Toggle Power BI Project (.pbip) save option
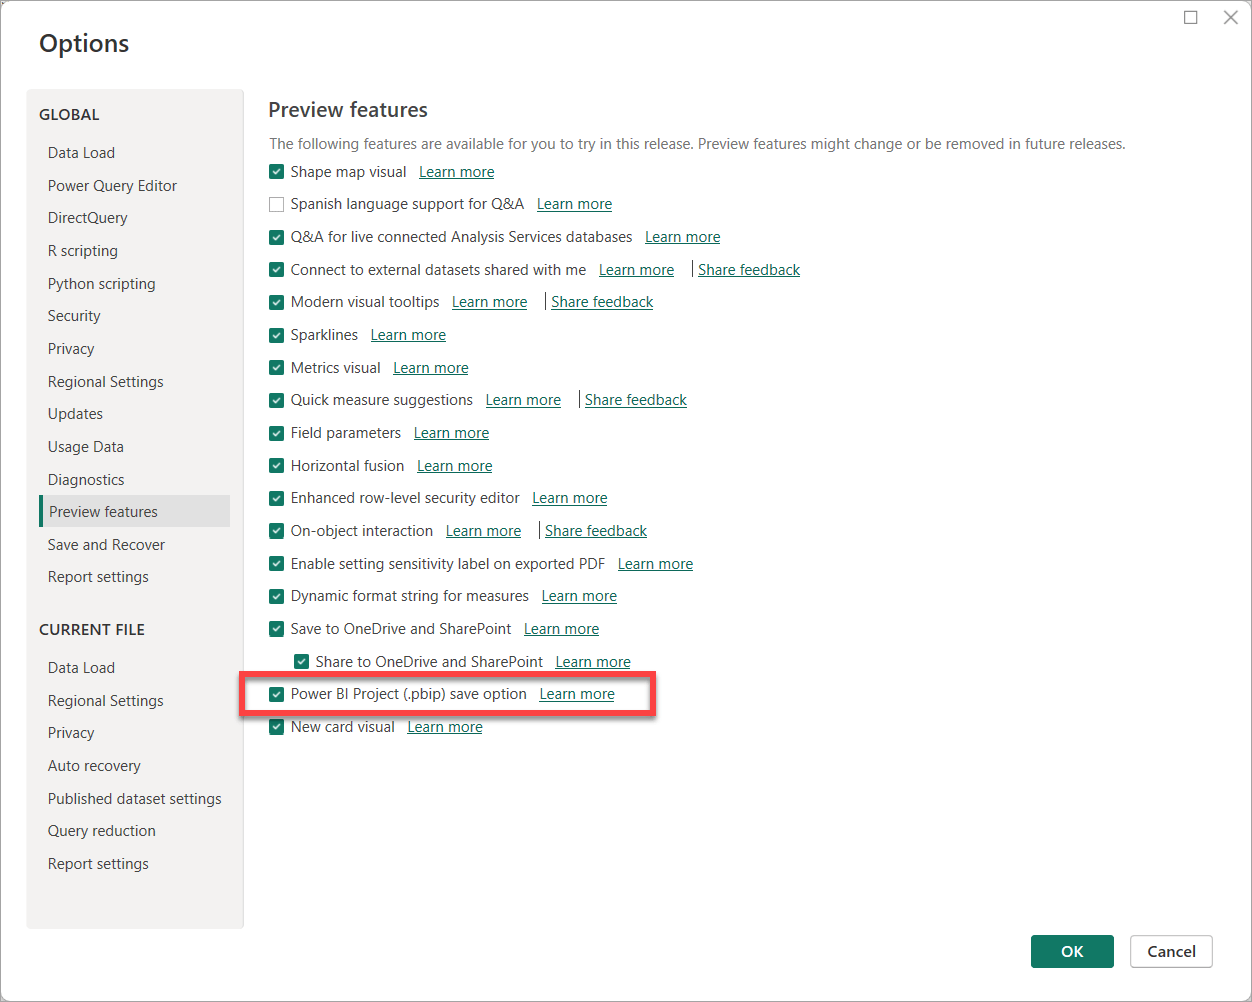Viewport: 1252px width, 1002px height. [x=277, y=694]
